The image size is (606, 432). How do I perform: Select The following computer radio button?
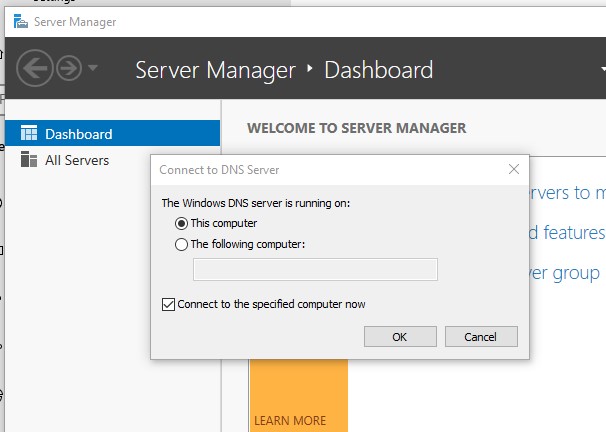181,244
